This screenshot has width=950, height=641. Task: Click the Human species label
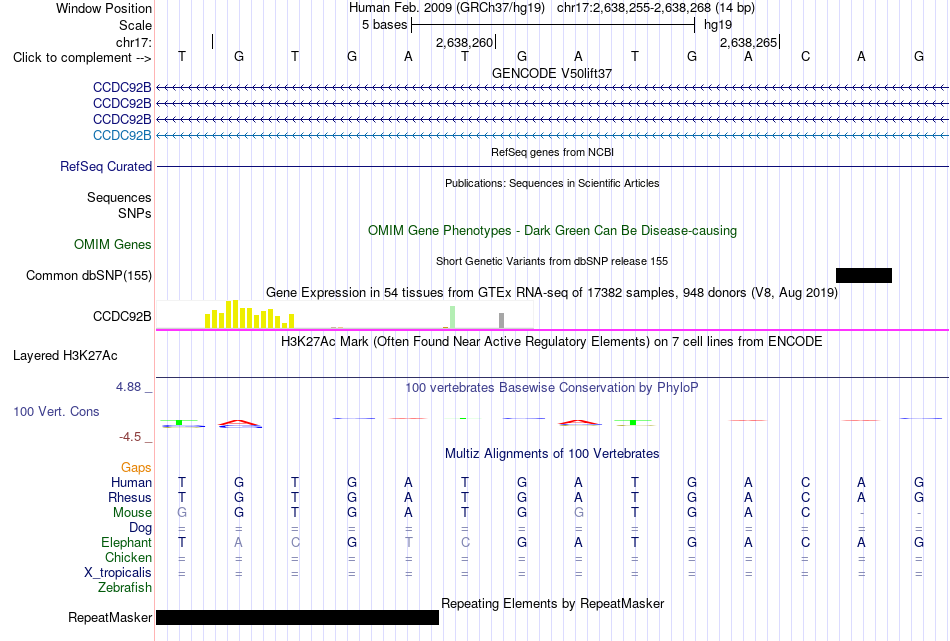pos(131,482)
